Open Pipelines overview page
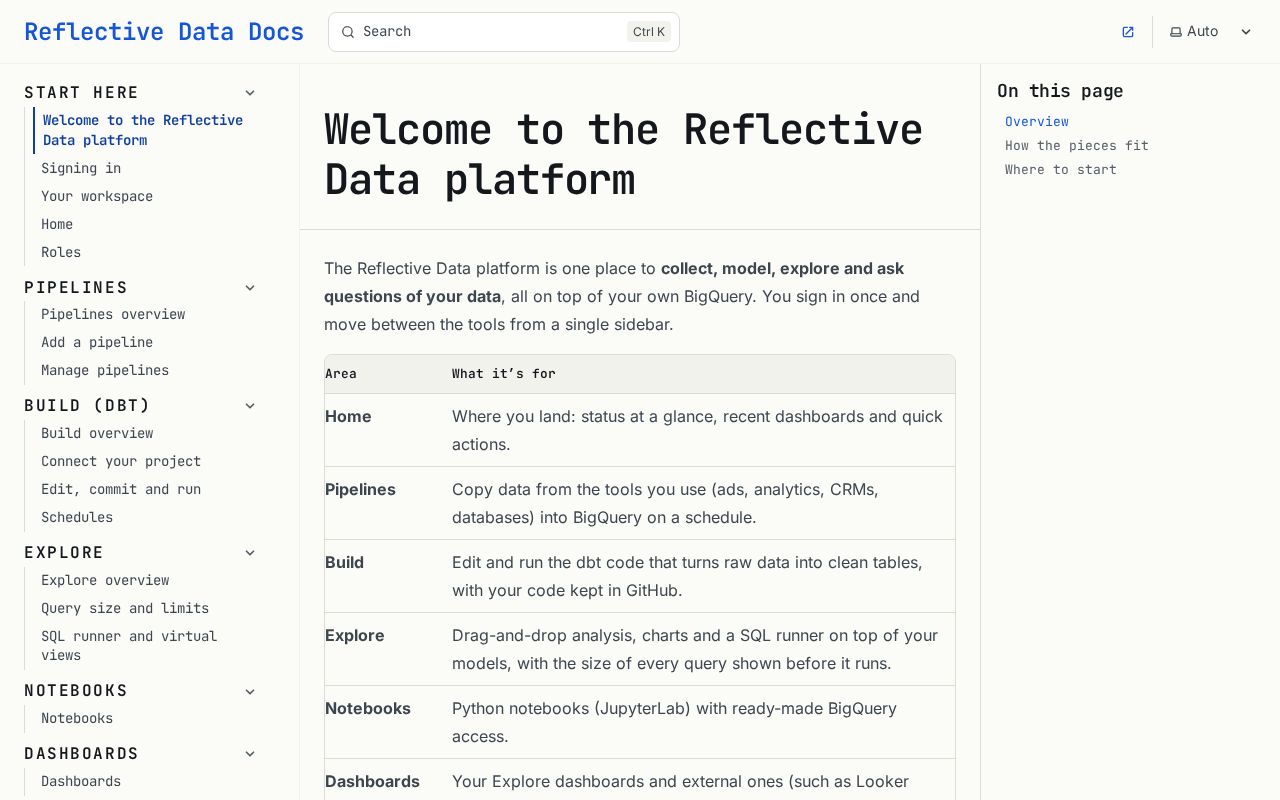The height and width of the screenshot is (800, 1280). point(113,314)
